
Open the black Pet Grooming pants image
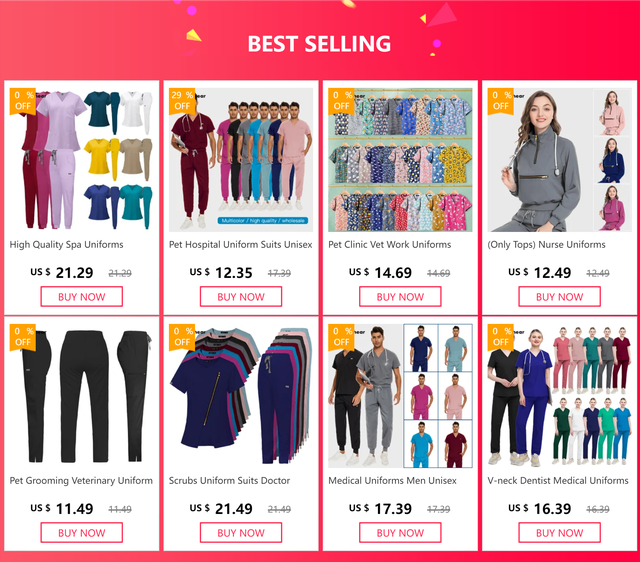coord(82,396)
